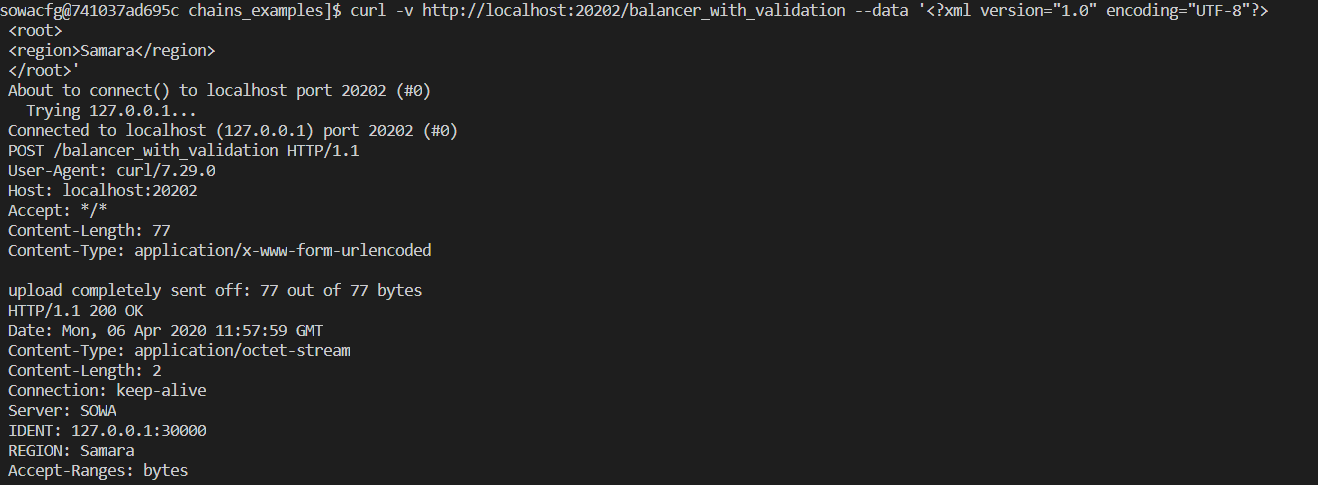Click the Host: localhost:20202 header line
Image resolution: width=1318 pixels, height=485 pixels.
click(102, 191)
